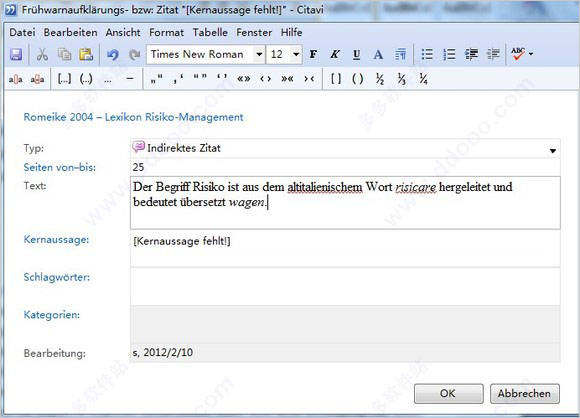Click Citavi window title icon
The width and height of the screenshot is (580, 418).
tap(11, 10)
